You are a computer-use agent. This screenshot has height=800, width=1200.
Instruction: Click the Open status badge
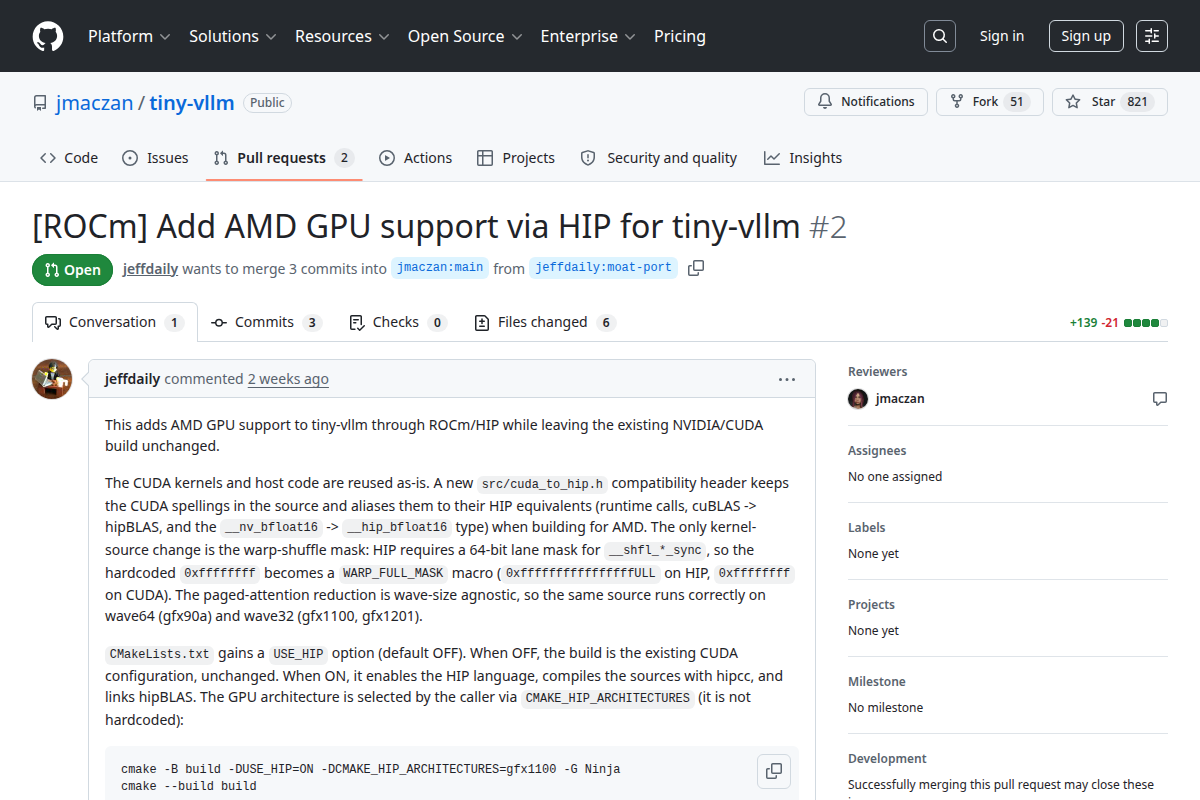pos(72,270)
